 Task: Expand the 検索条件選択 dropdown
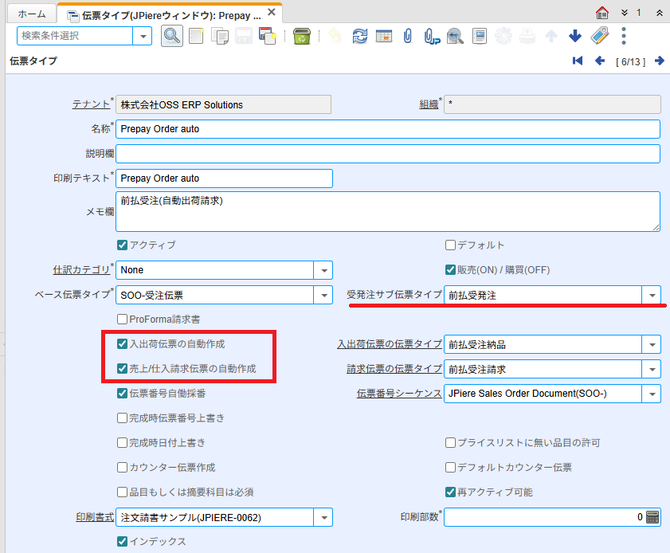(x=142, y=36)
